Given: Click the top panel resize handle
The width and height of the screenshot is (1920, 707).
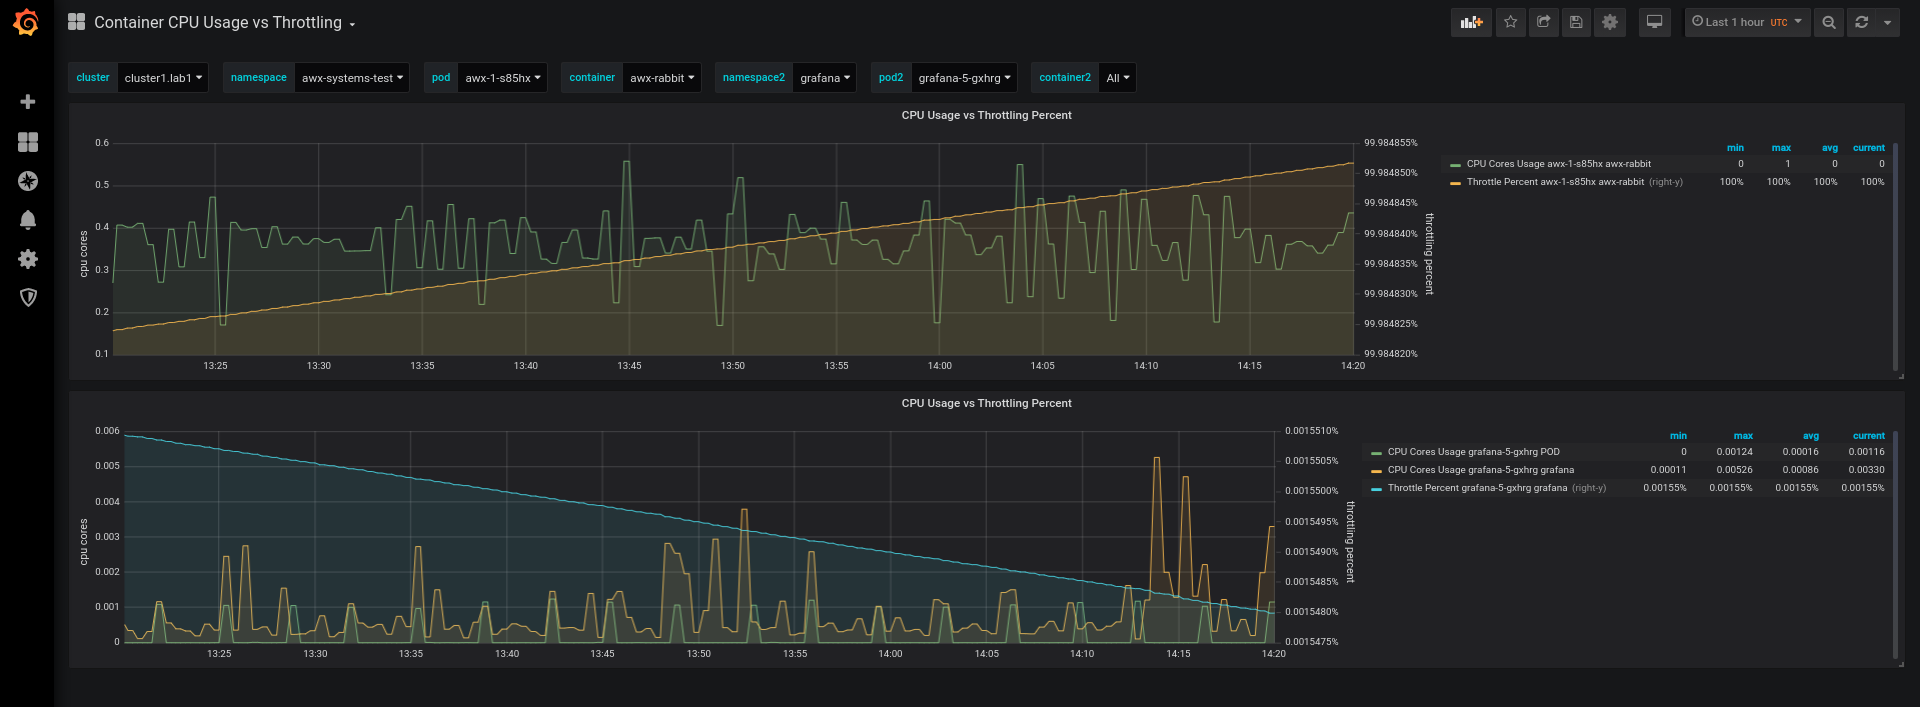Looking at the screenshot, I should (1900, 376).
